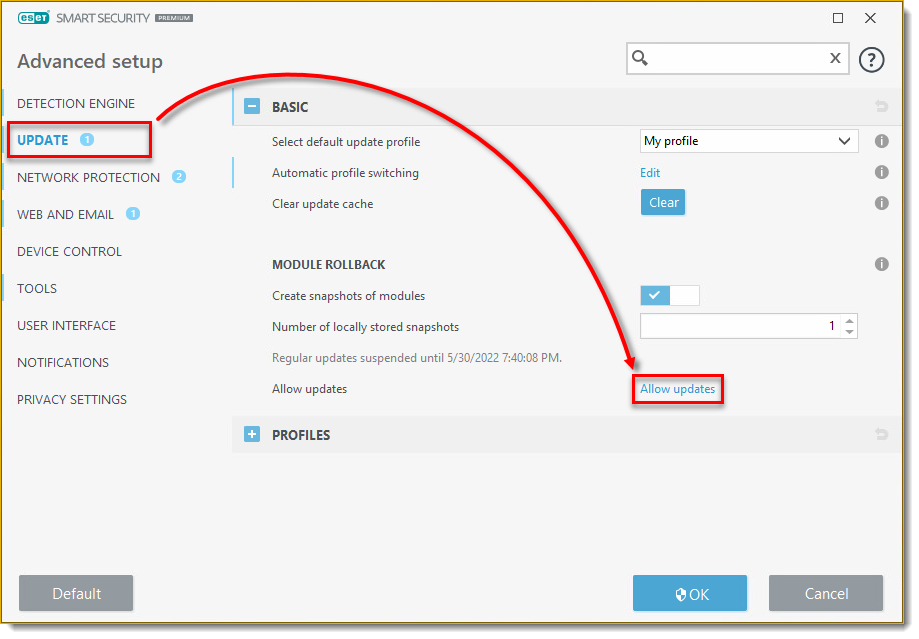
Task: Toggle Create snapshots of modules switch
Action: coord(669,296)
